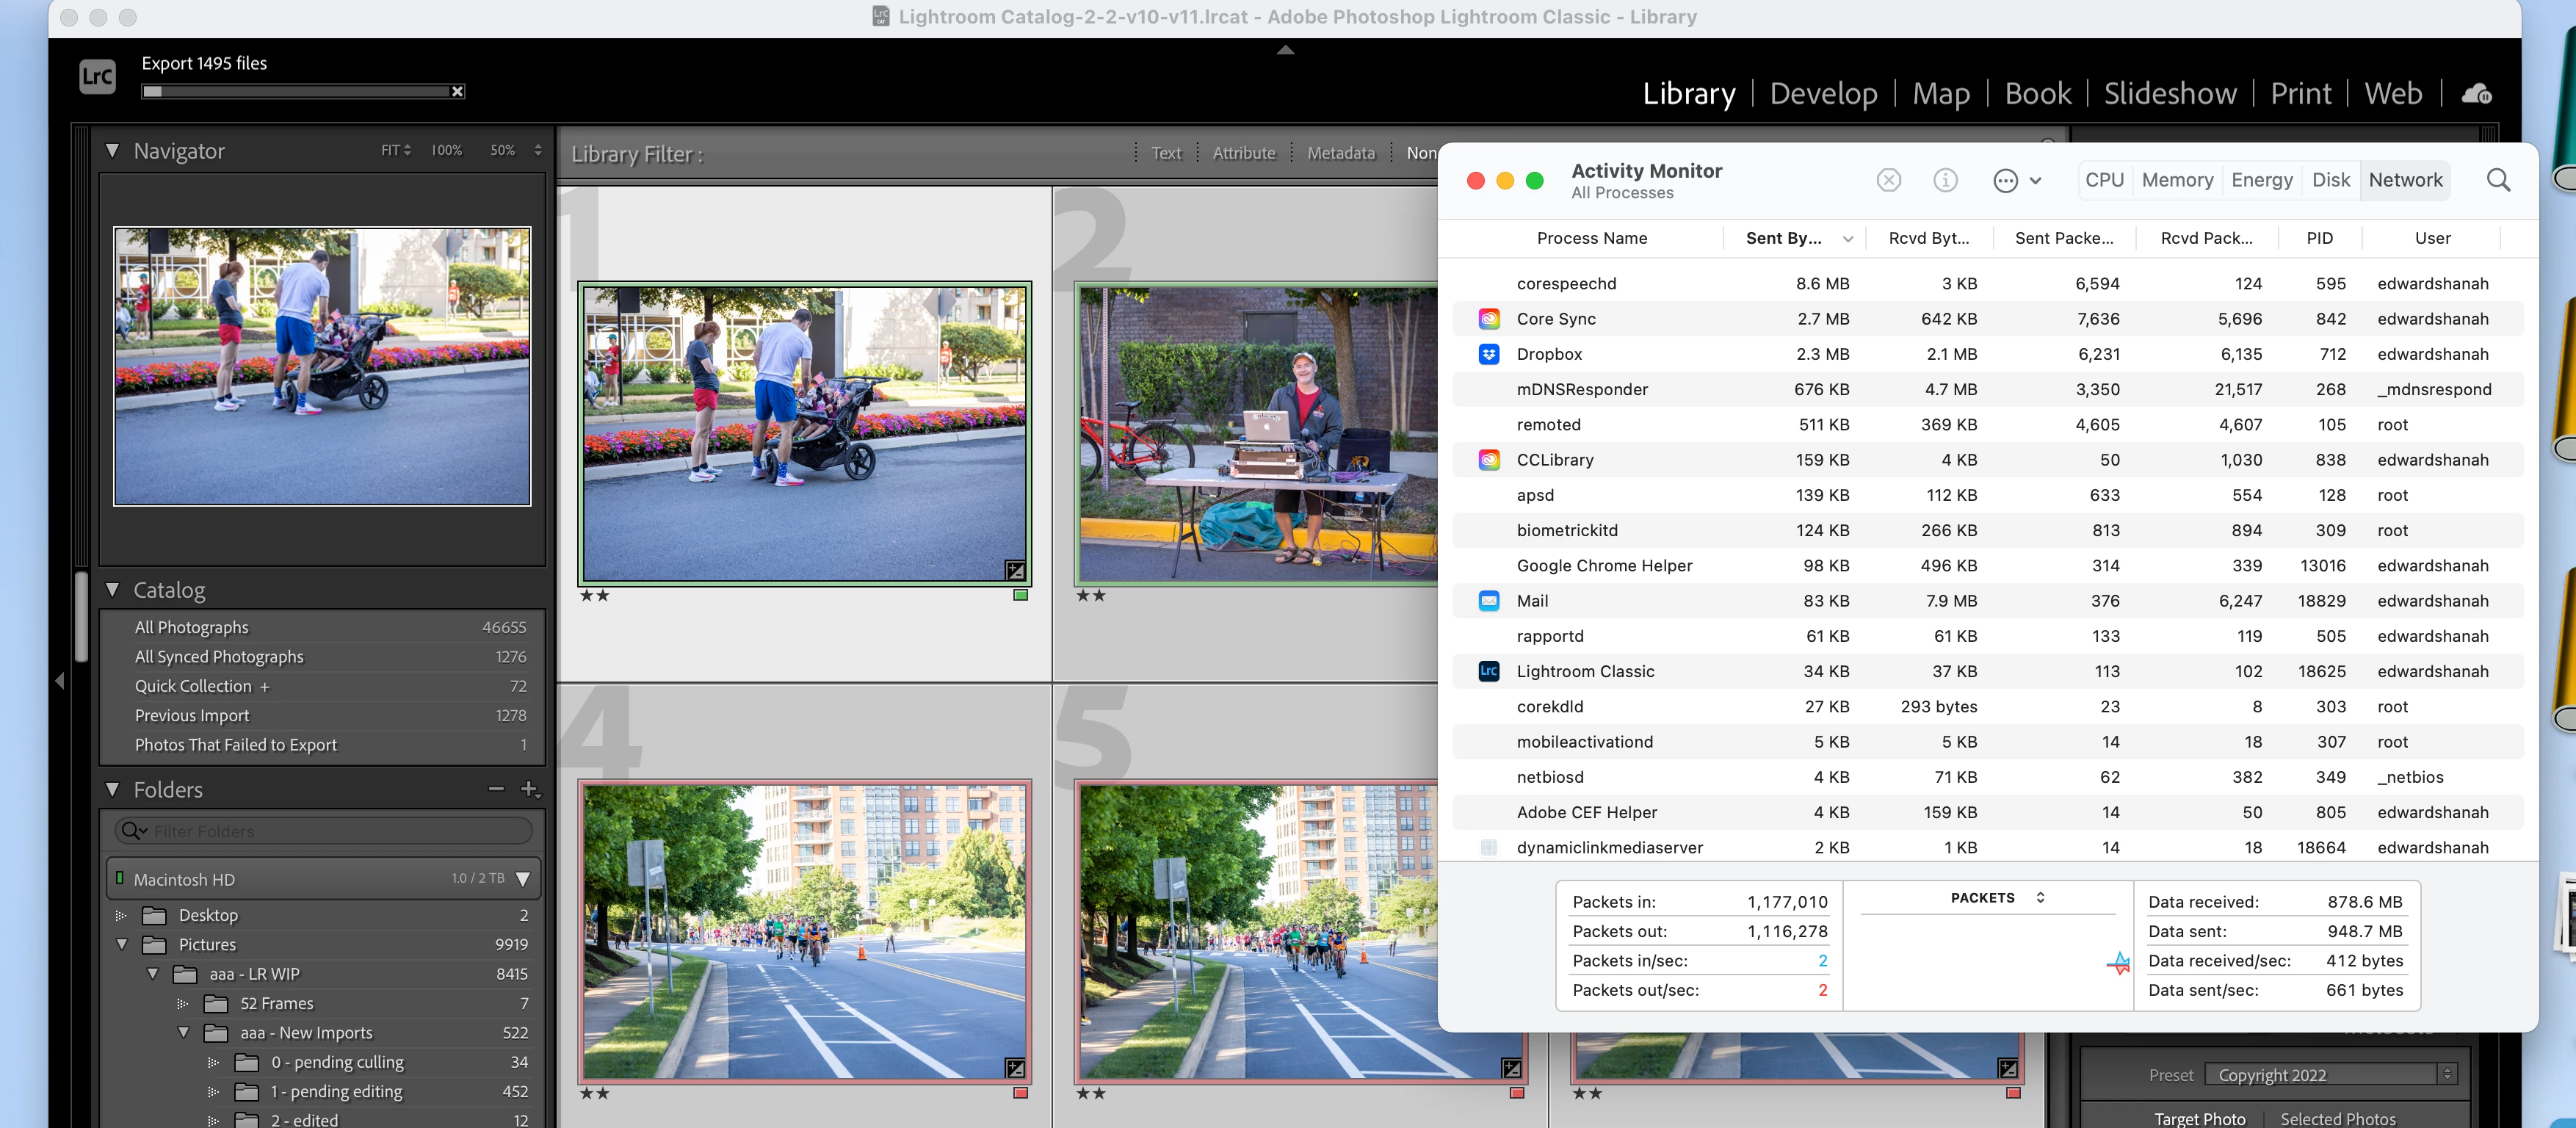Cancel the export with progress X
2576x1128 pixels.
[x=457, y=92]
